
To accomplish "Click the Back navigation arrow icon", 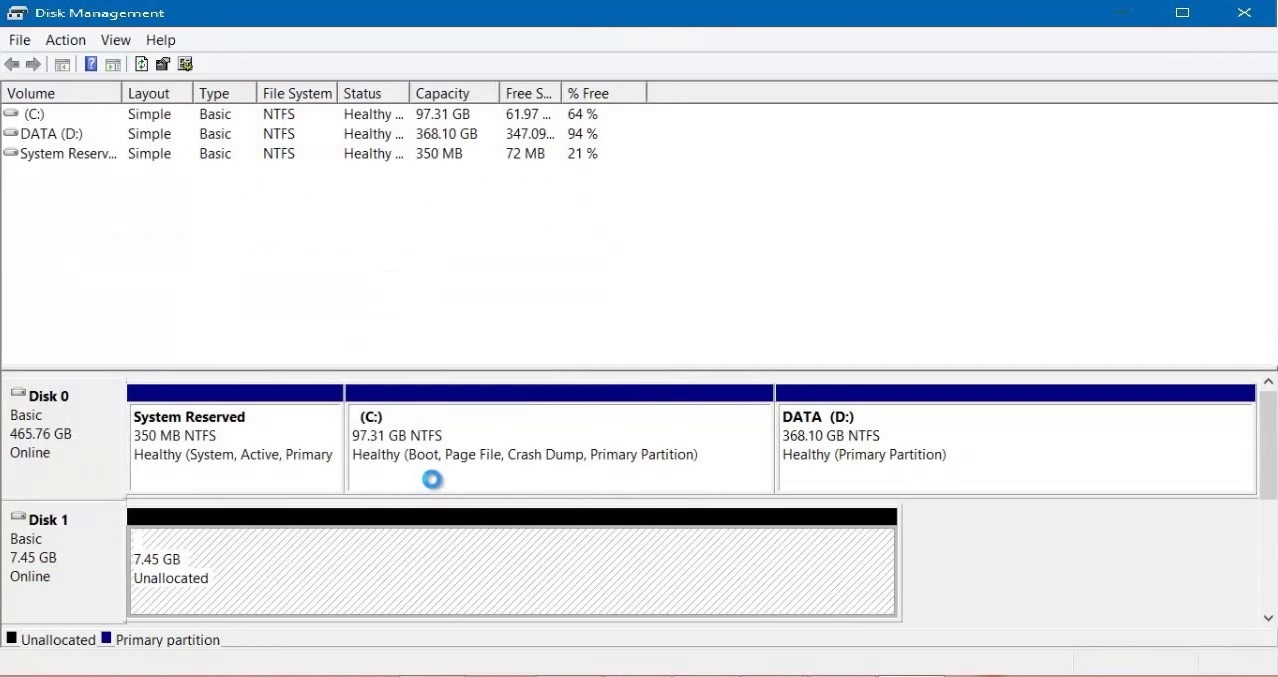I will (x=11, y=64).
